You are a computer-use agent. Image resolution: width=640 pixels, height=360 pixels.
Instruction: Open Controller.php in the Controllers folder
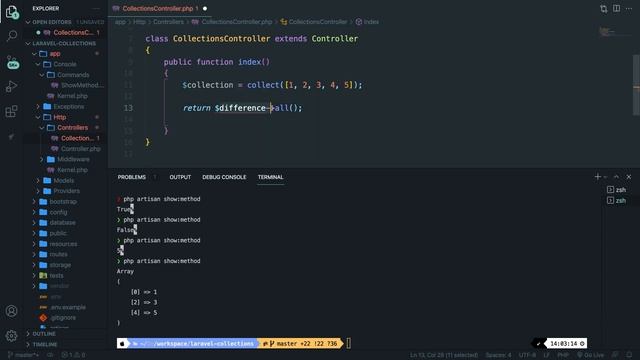click(x=80, y=149)
